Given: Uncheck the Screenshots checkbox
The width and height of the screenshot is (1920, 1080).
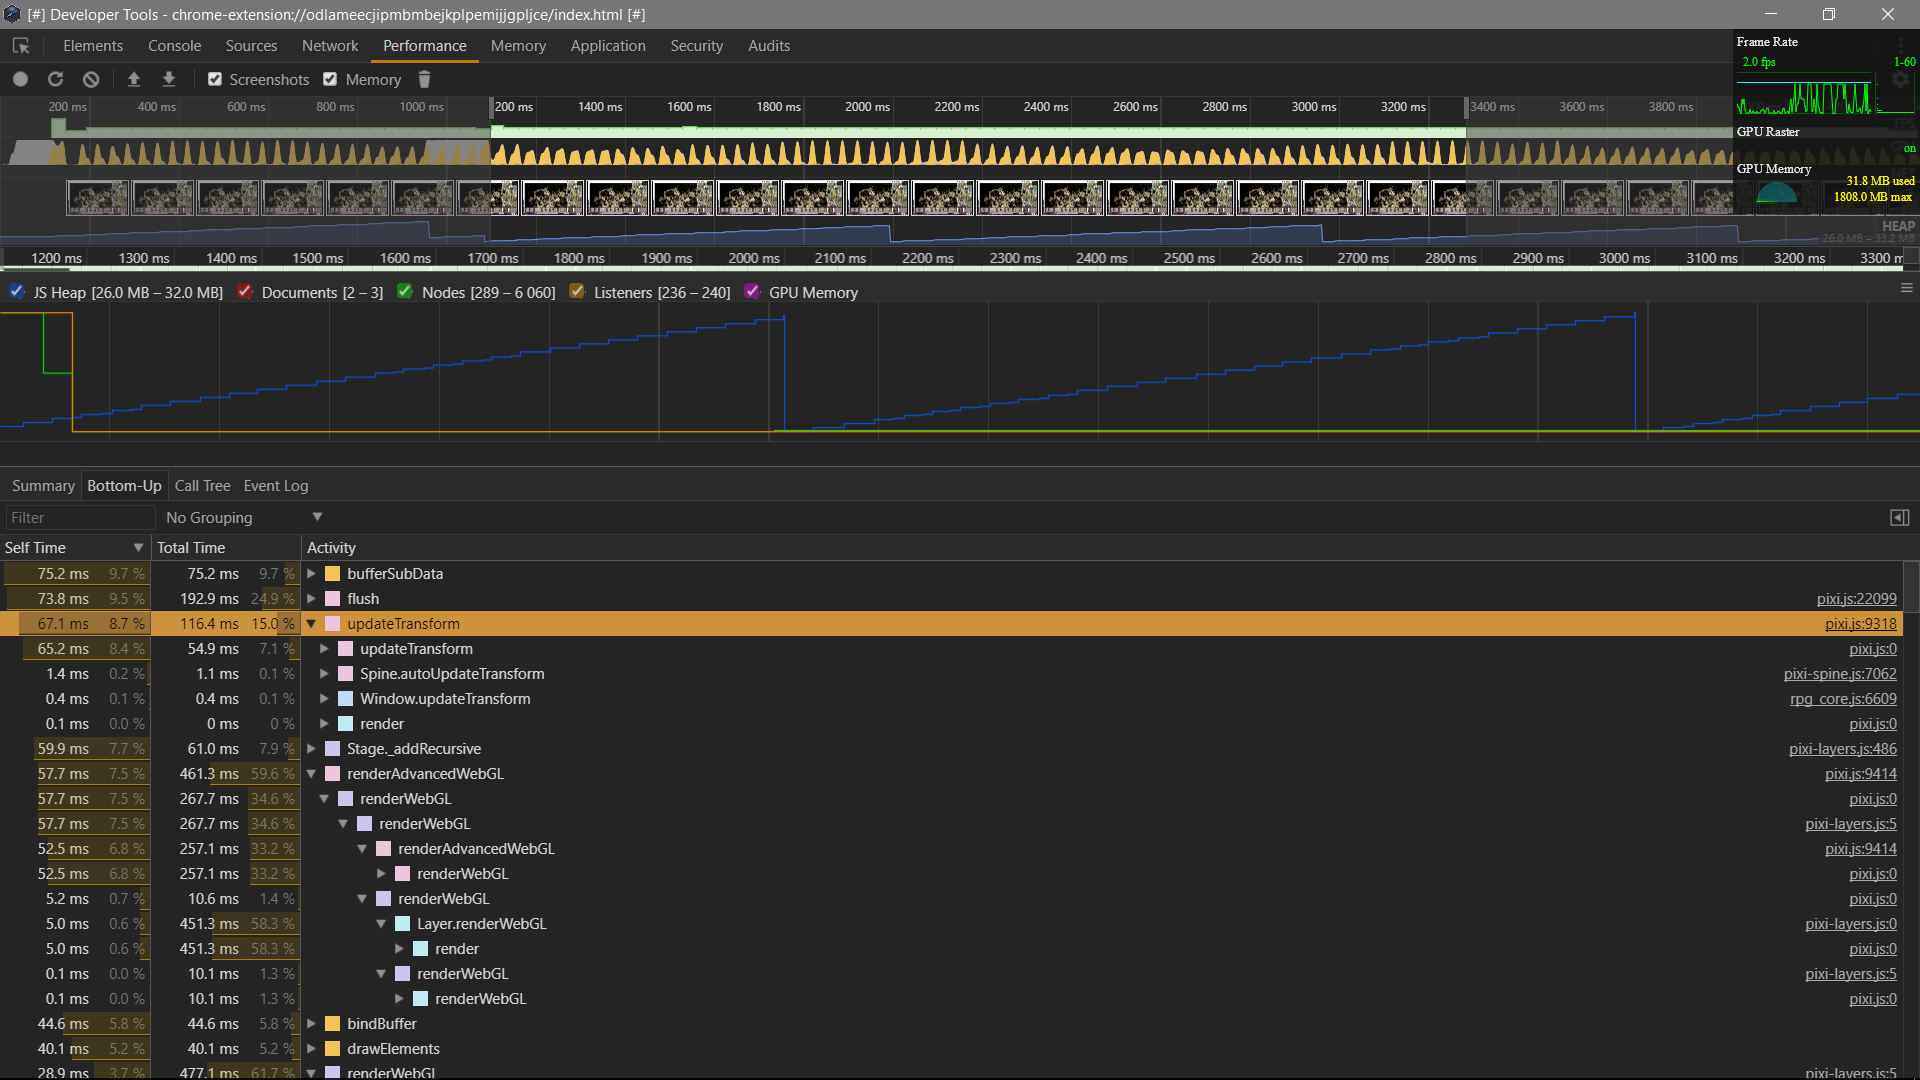Looking at the screenshot, I should tap(215, 80).
